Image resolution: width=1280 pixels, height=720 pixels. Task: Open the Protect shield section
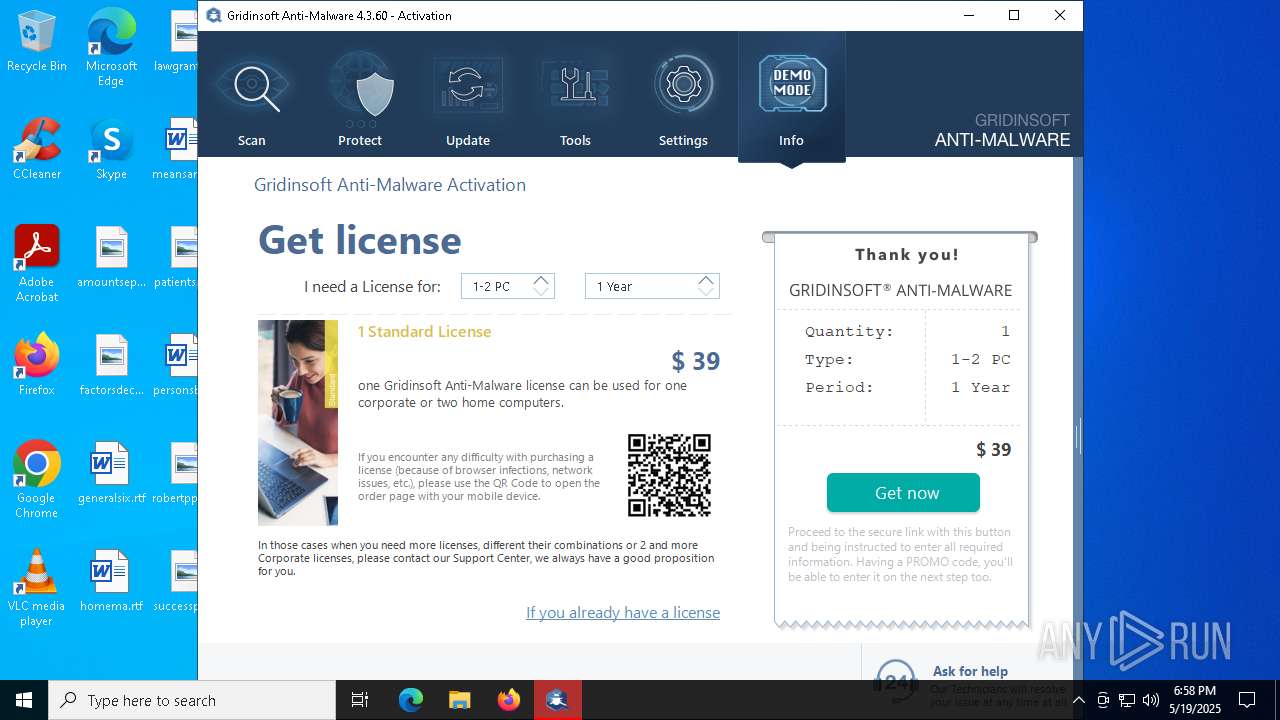click(x=360, y=98)
